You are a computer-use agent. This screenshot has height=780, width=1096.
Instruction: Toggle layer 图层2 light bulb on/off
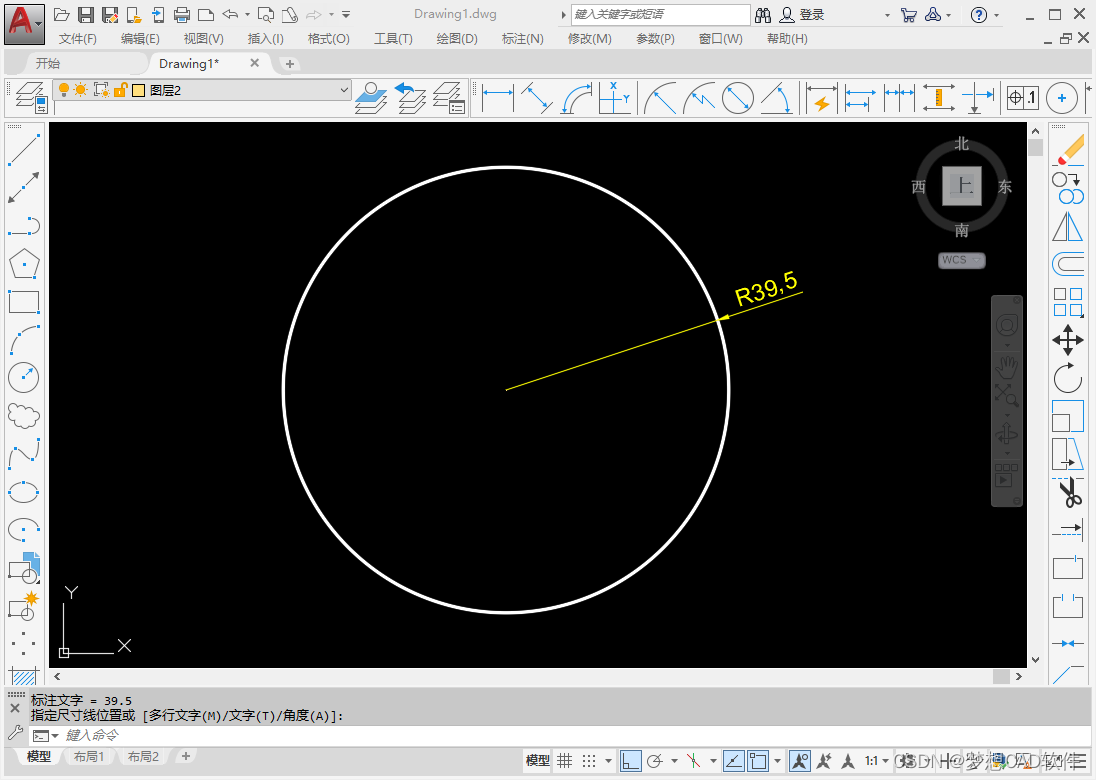click(x=64, y=89)
